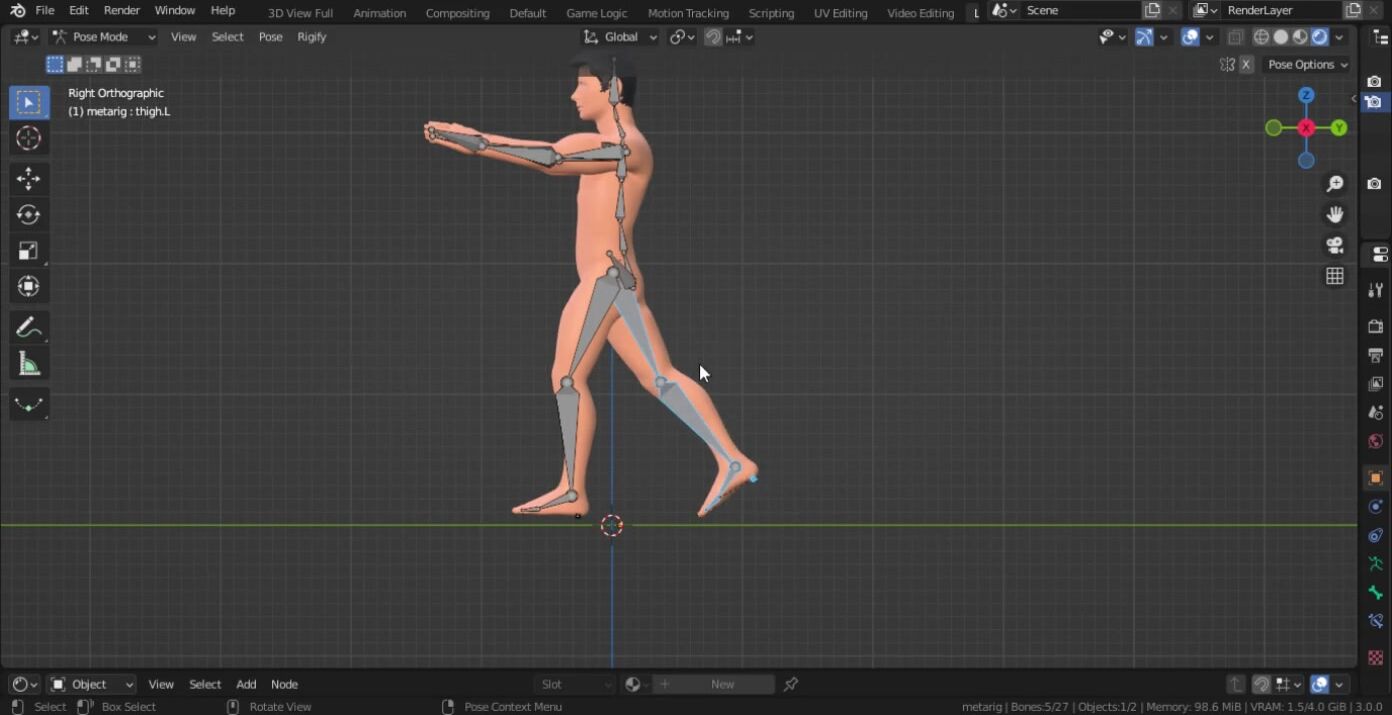Open the Render menu
Screen dimensions: 1392x715
(x=122, y=11)
